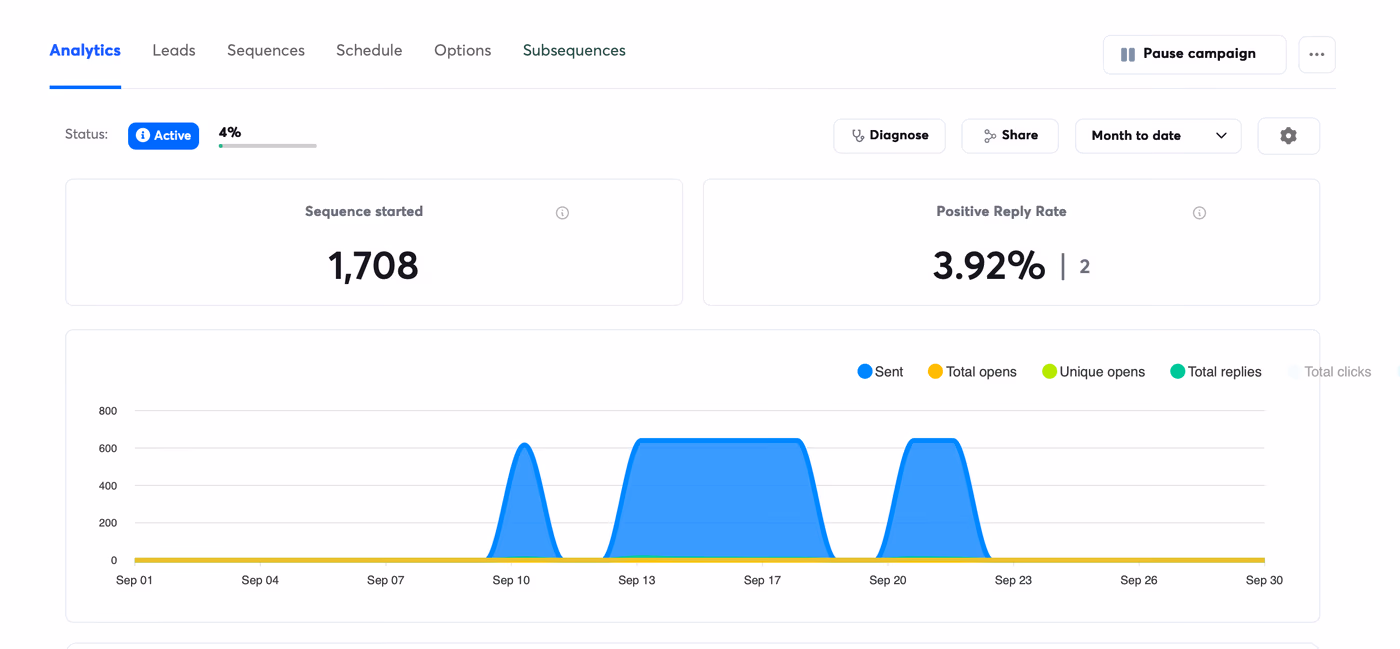This screenshot has height=649, width=1400.
Task: Click the Pause campaign button
Action: coord(1195,54)
